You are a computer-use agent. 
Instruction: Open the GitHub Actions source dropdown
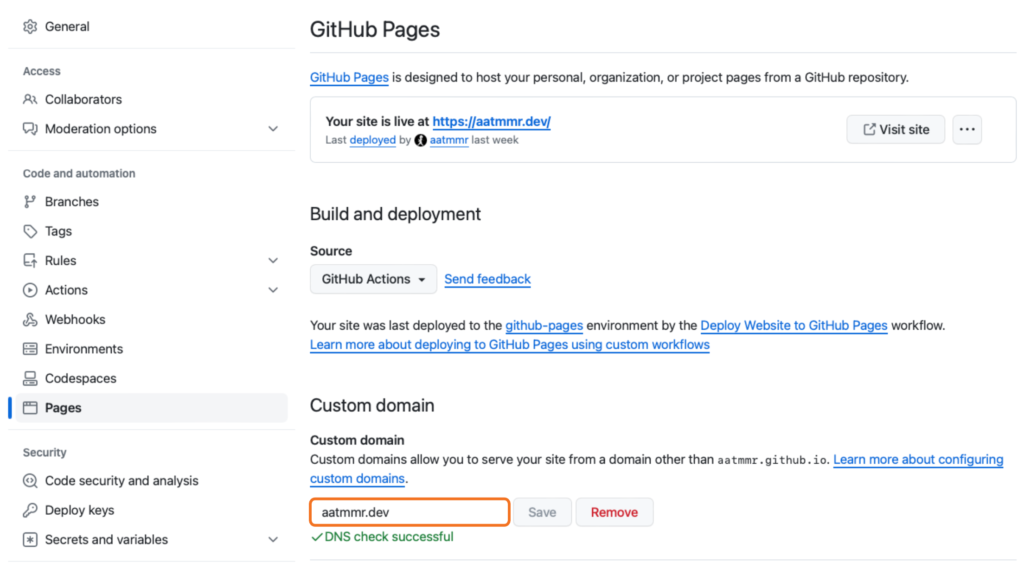374,279
